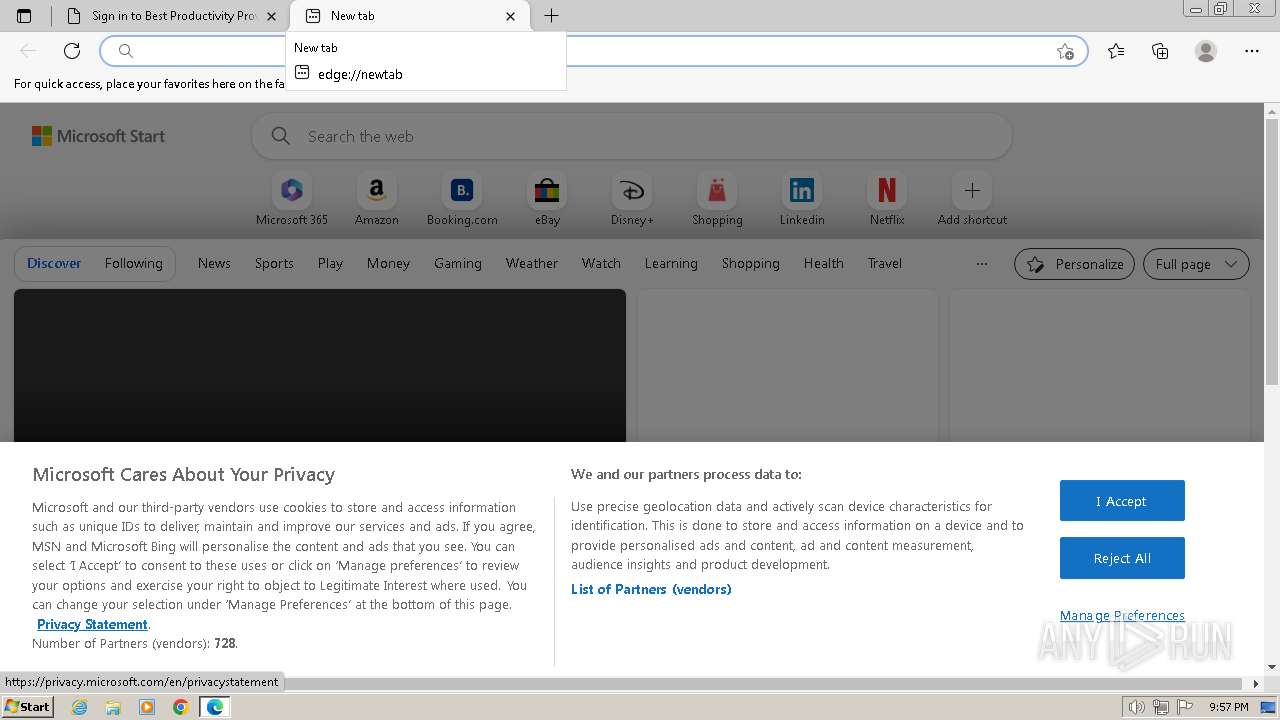
Task: Click the Search the web box
Action: pos(632,136)
